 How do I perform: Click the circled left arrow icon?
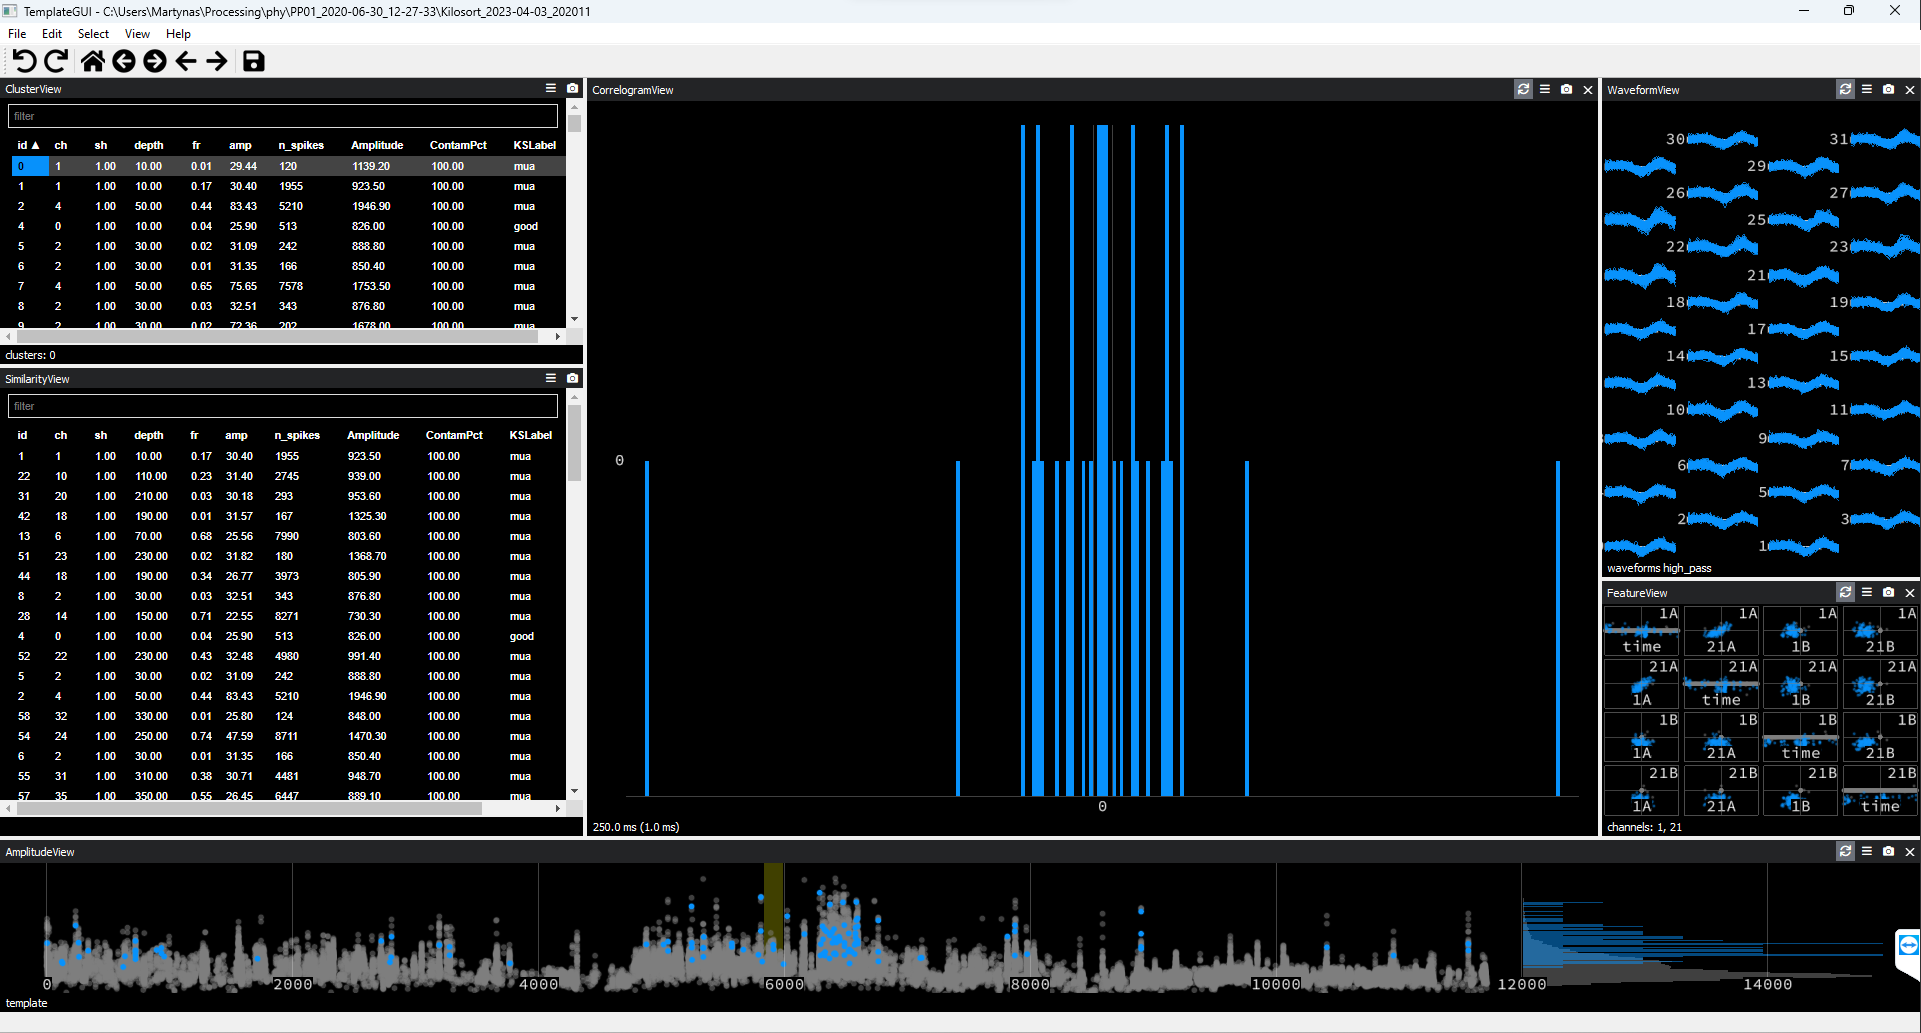124,61
